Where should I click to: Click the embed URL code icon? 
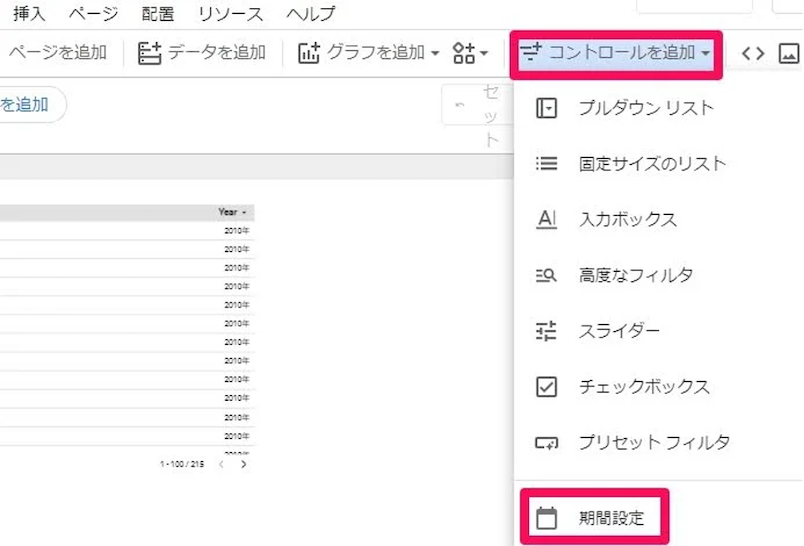(753, 53)
